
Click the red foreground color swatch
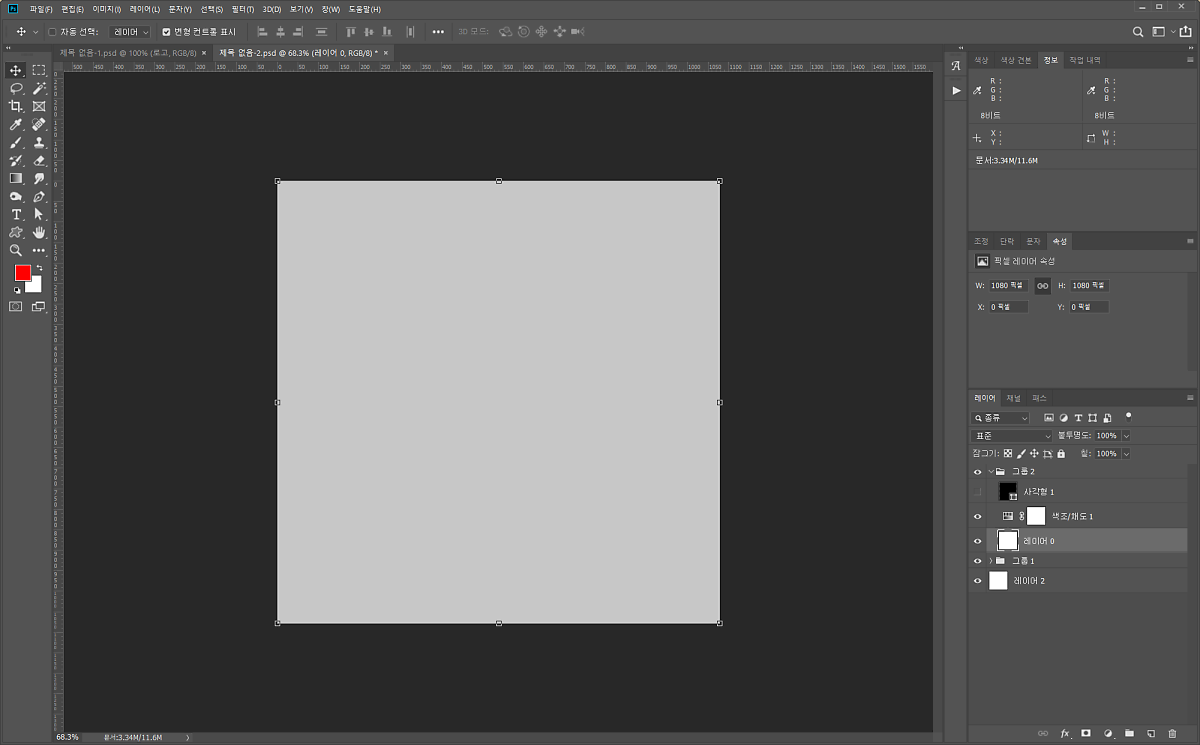click(22, 273)
